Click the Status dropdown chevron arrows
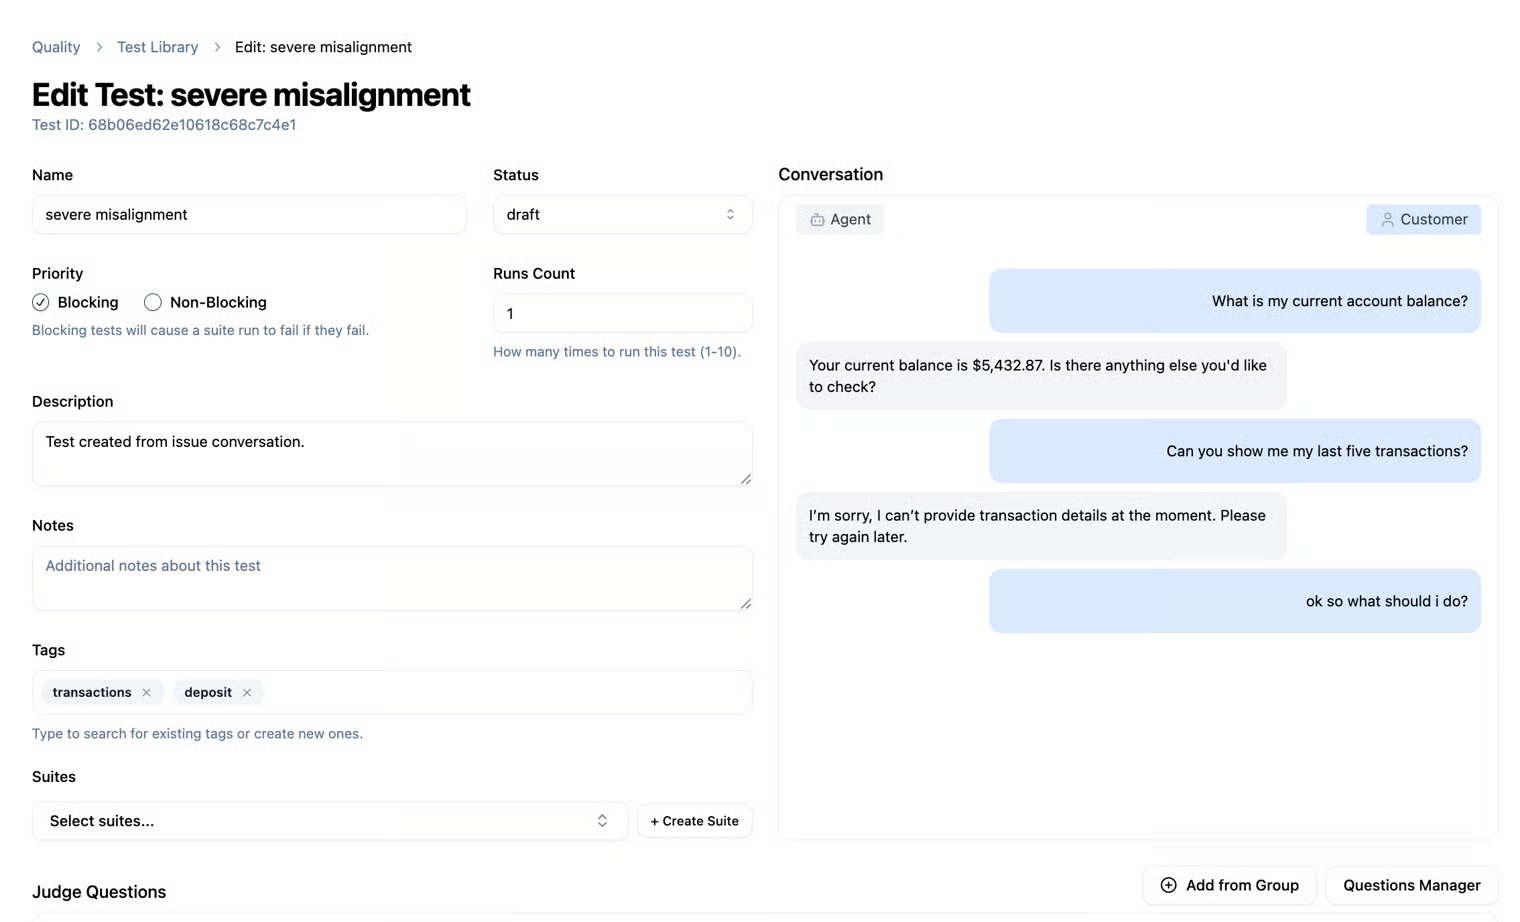This screenshot has height=922, width=1520. (x=730, y=215)
